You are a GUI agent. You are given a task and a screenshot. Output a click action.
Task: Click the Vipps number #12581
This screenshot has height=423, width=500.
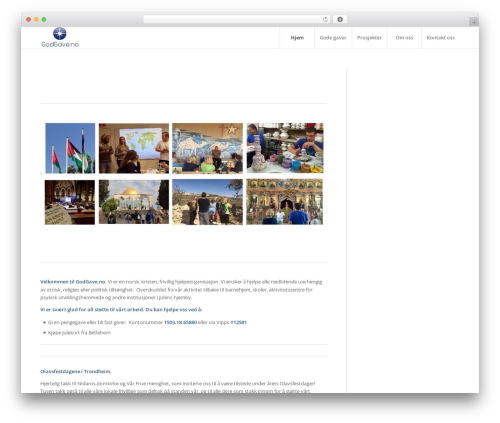(x=238, y=322)
